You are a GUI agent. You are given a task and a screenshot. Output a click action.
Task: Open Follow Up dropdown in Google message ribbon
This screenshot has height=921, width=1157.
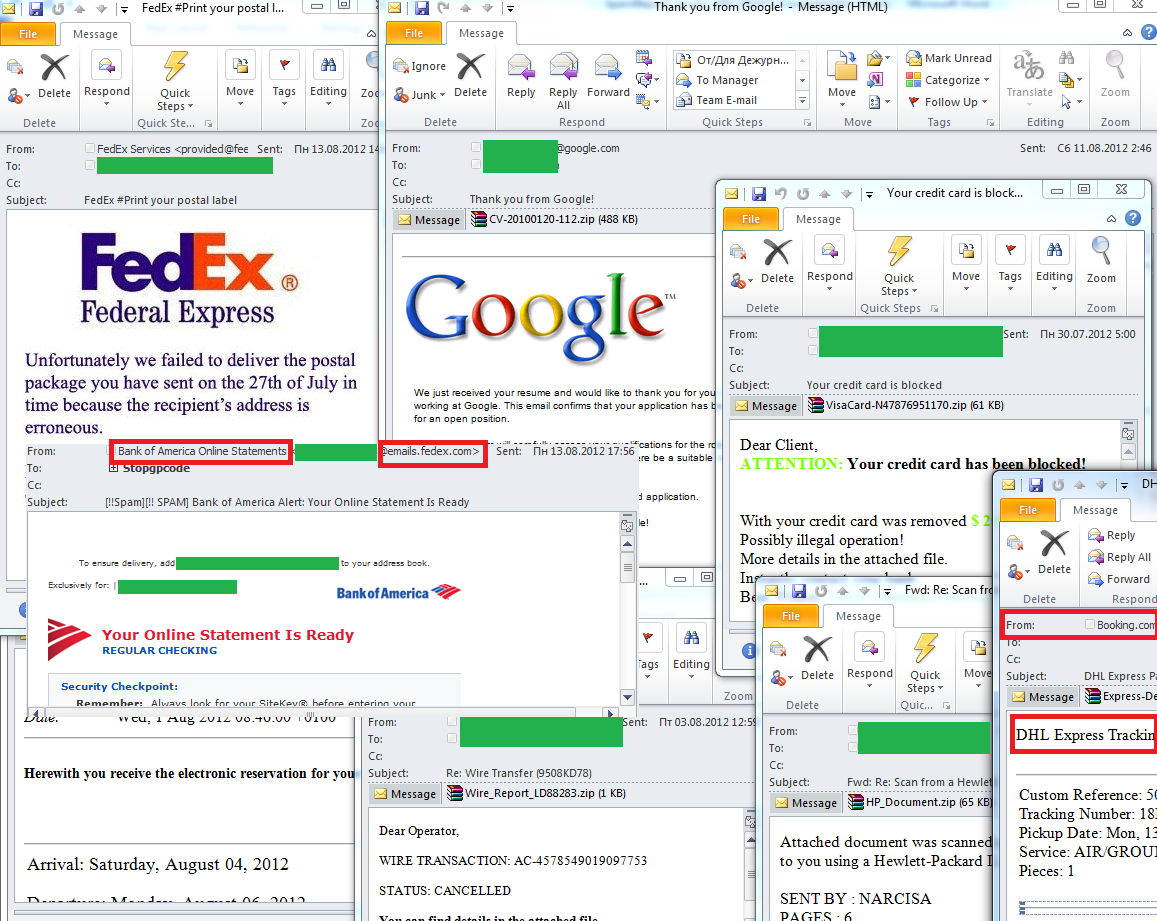(x=984, y=102)
